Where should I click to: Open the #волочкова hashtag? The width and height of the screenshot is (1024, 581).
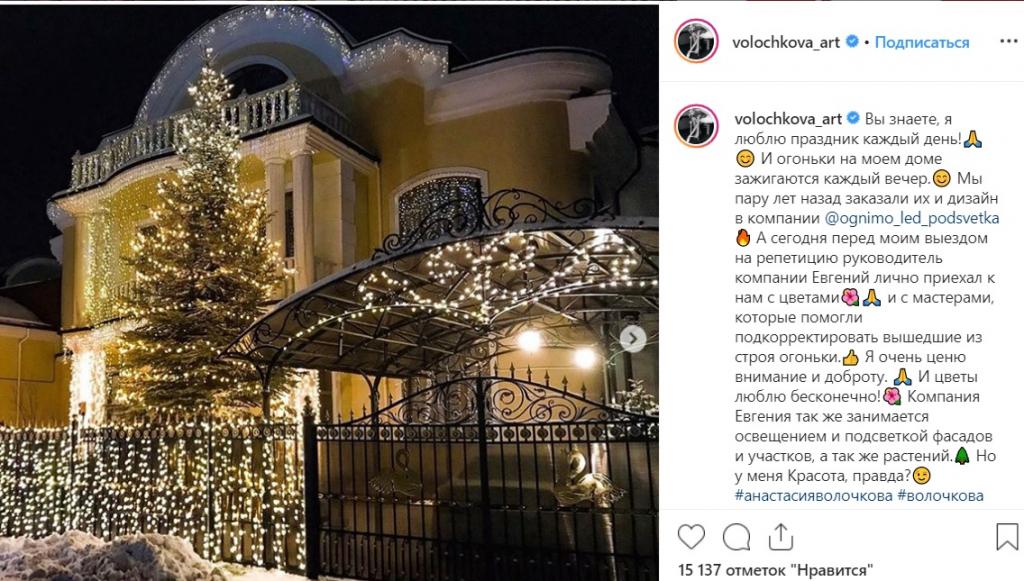pos(940,495)
